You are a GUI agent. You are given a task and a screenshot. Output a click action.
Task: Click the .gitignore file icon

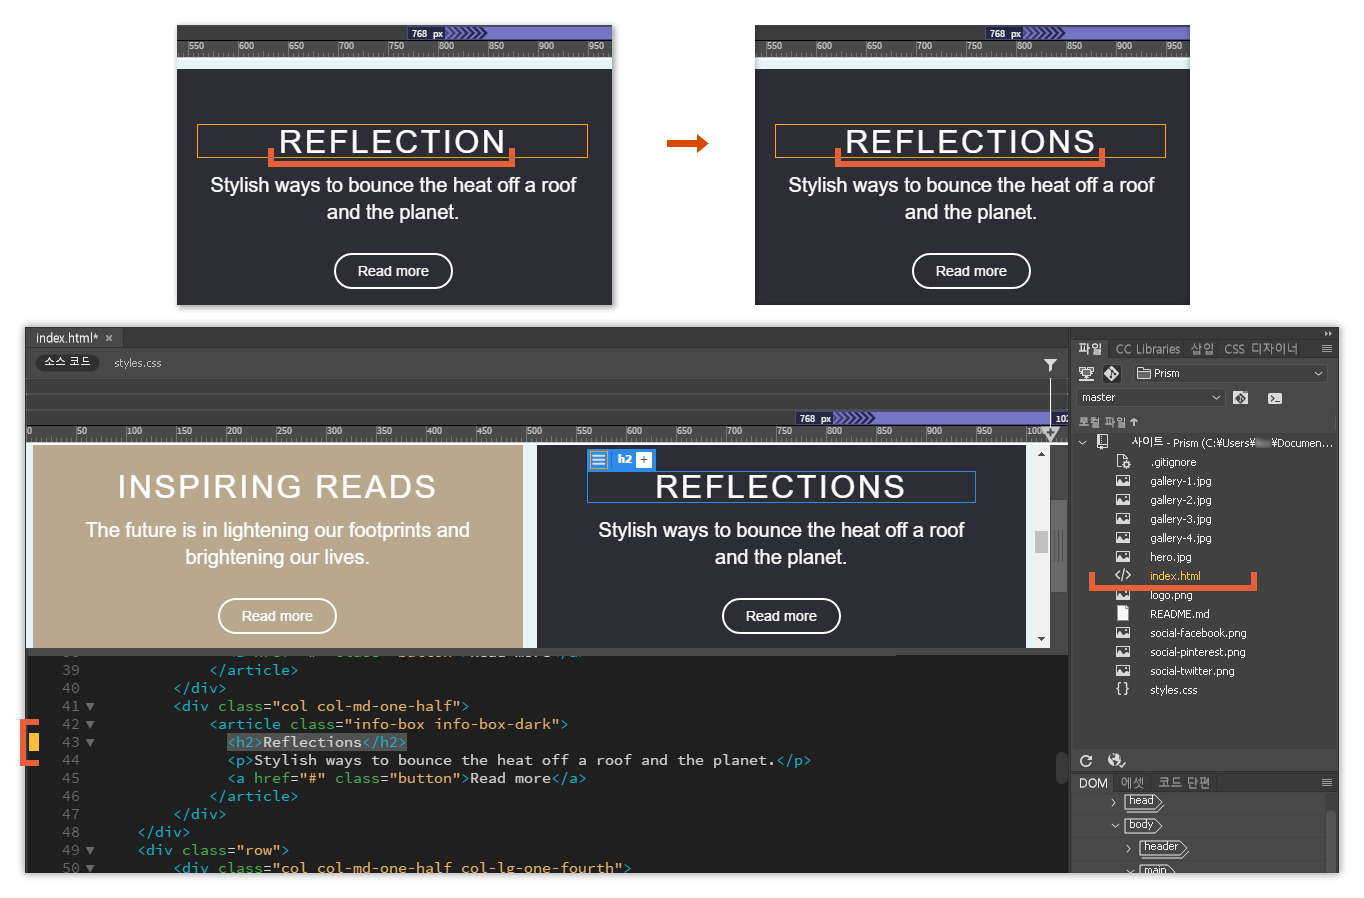(1123, 462)
